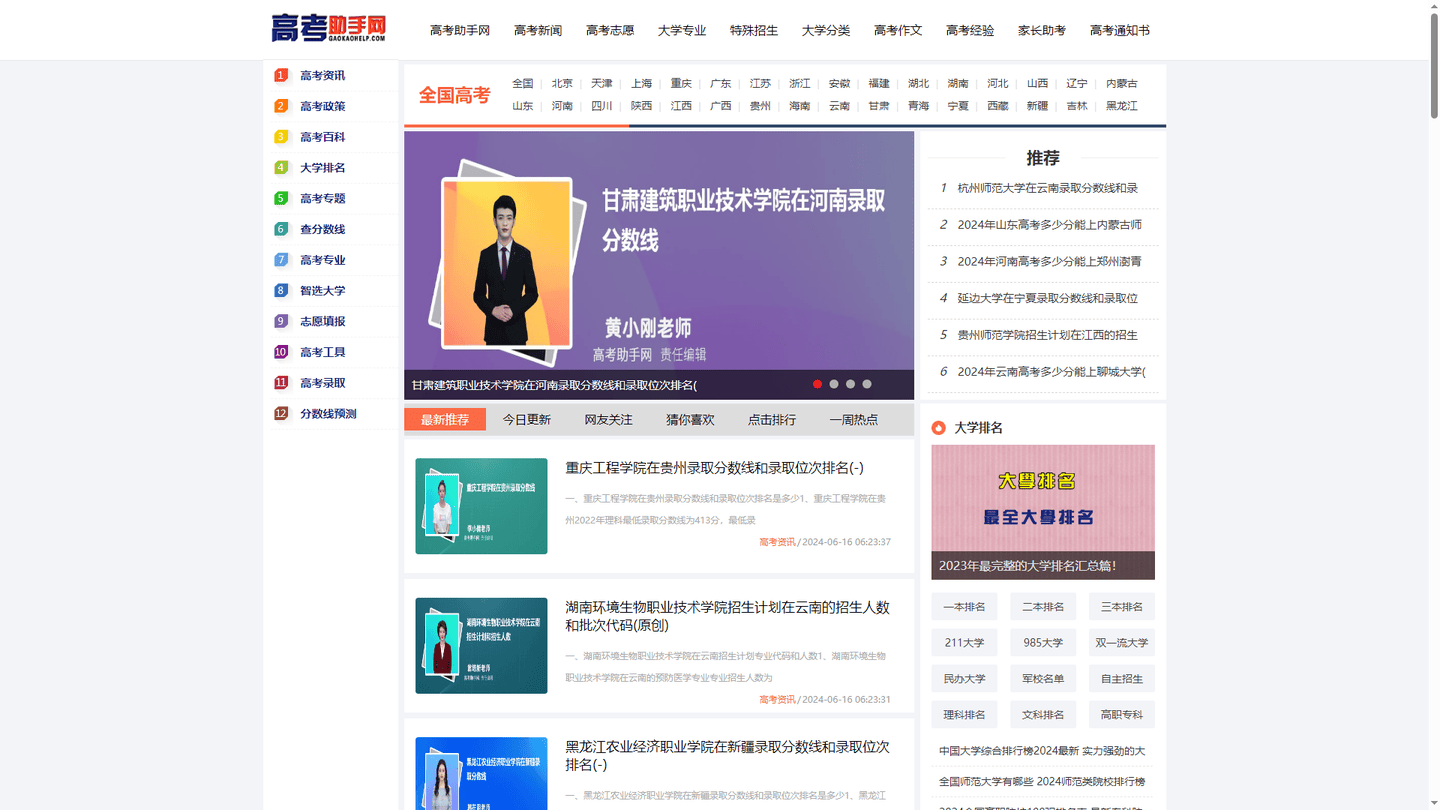Click the 双一流大学 button
The width and height of the screenshot is (1440, 810).
click(1122, 643)
